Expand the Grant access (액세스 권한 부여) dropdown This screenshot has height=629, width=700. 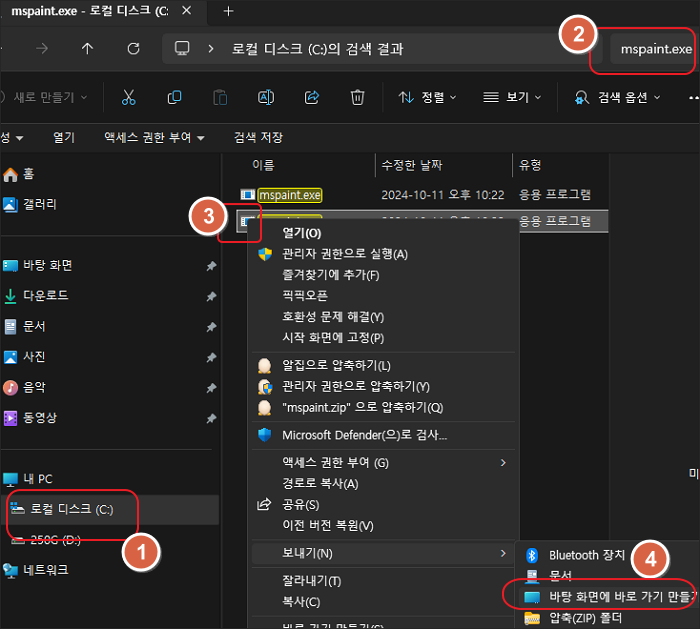point(154,137)
